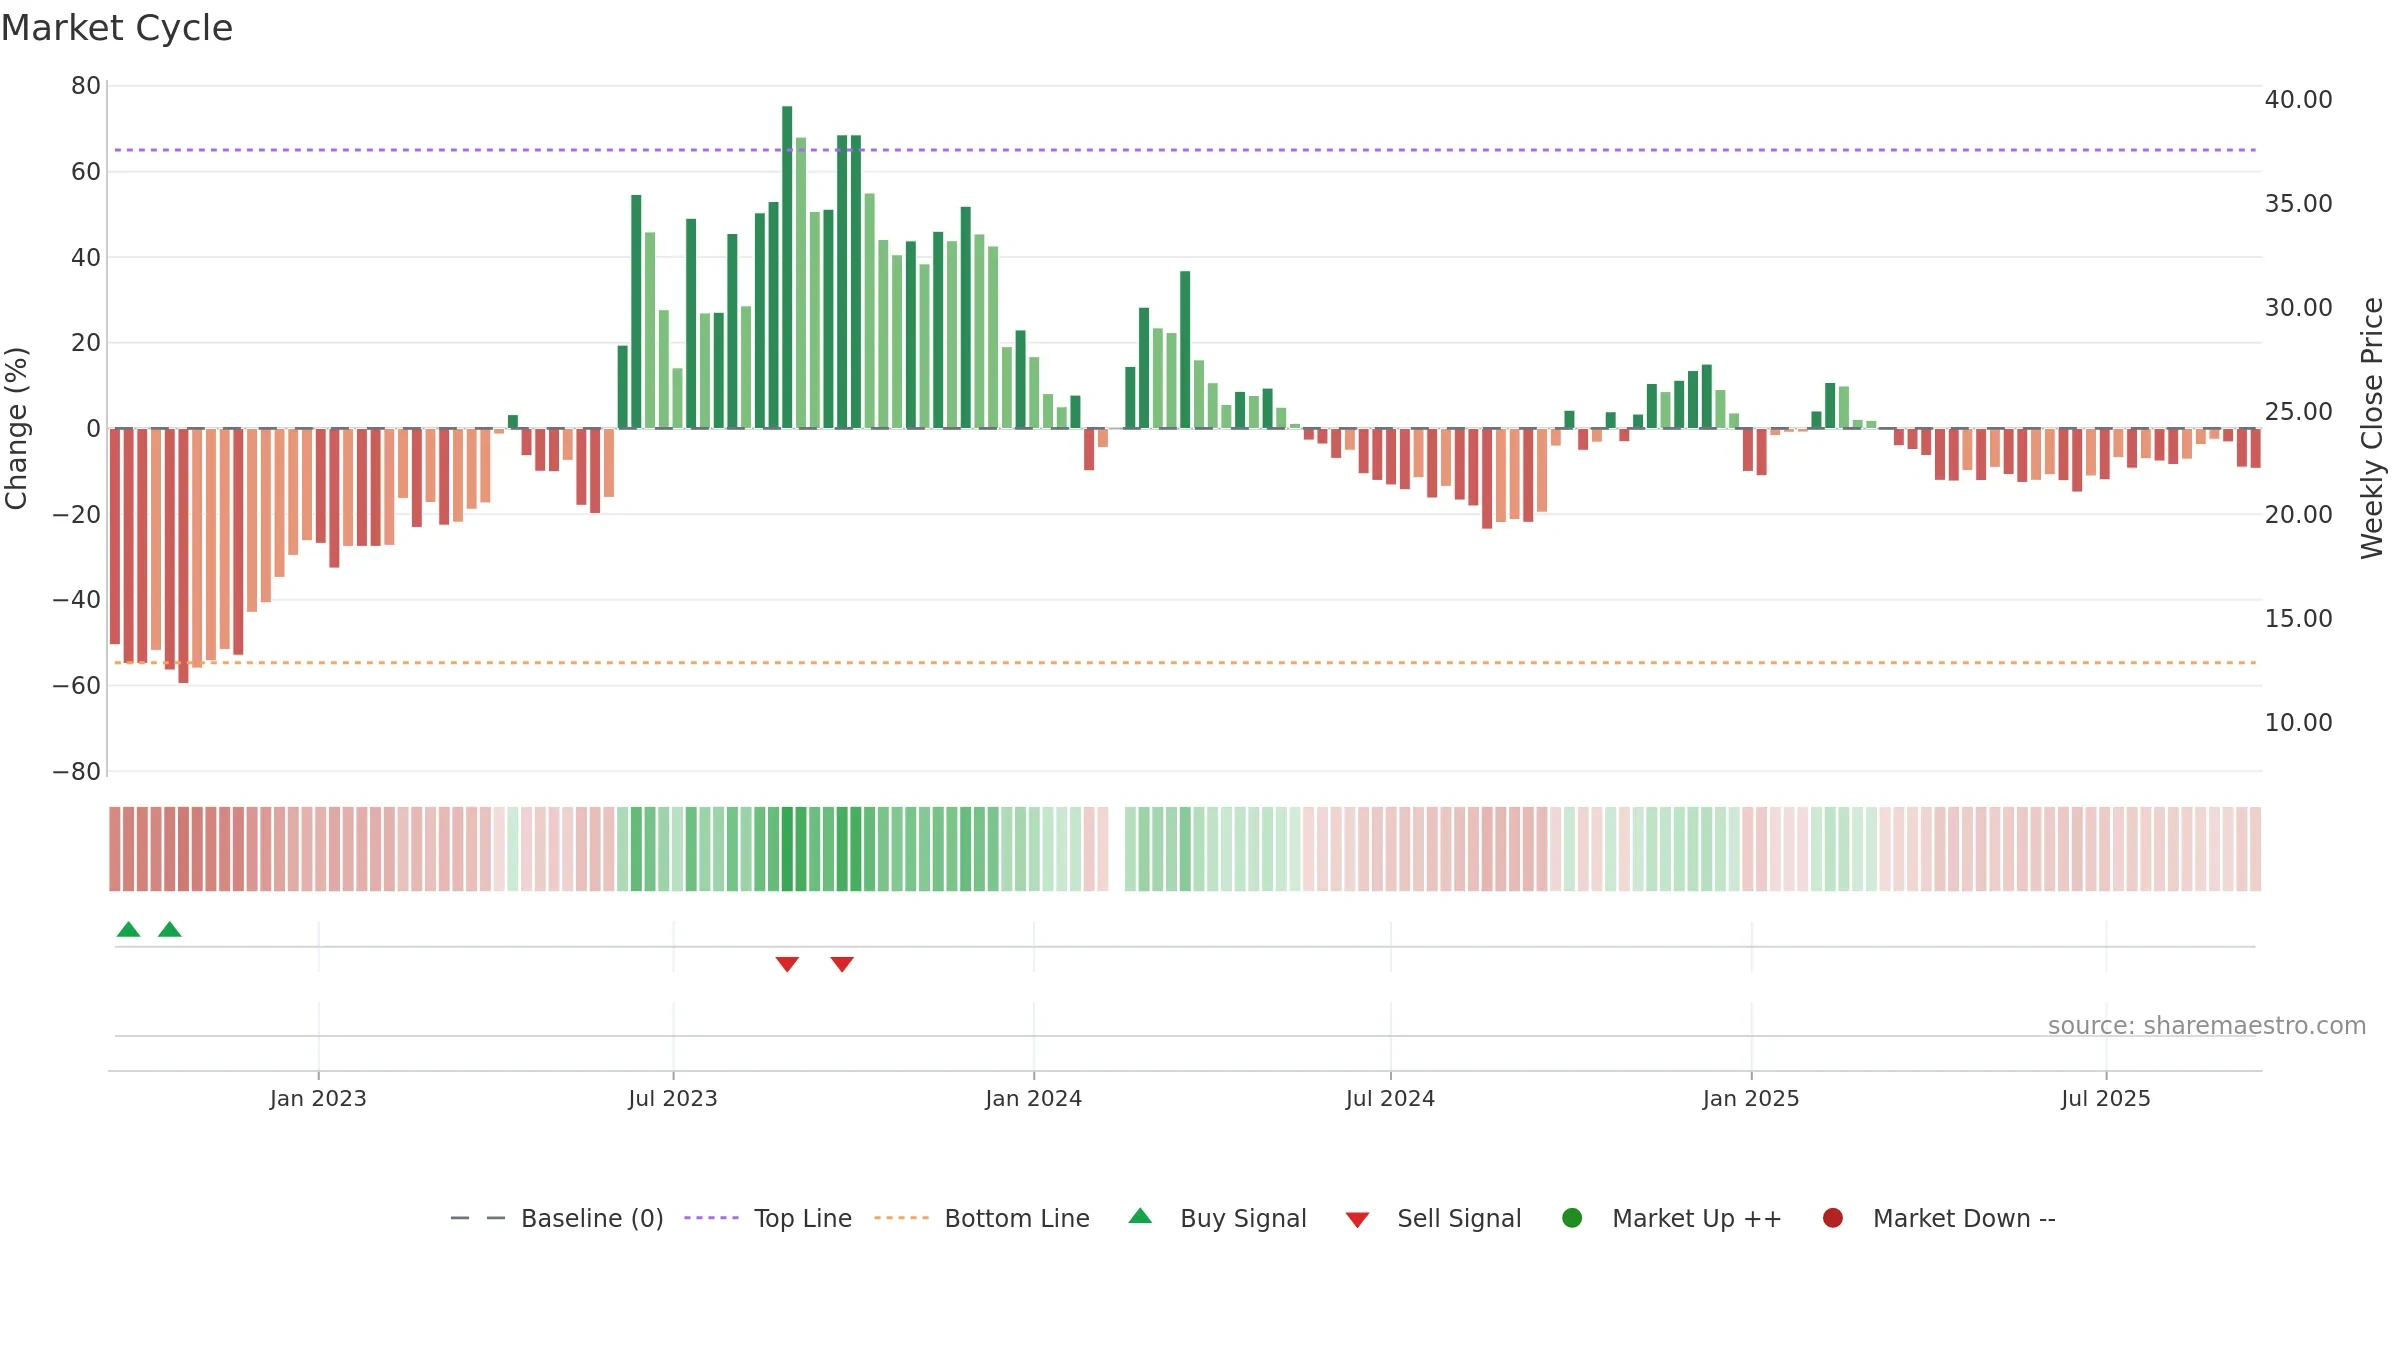
Task: Toggle the Bottom Line legend entry
Action: tap(982, 1218)
